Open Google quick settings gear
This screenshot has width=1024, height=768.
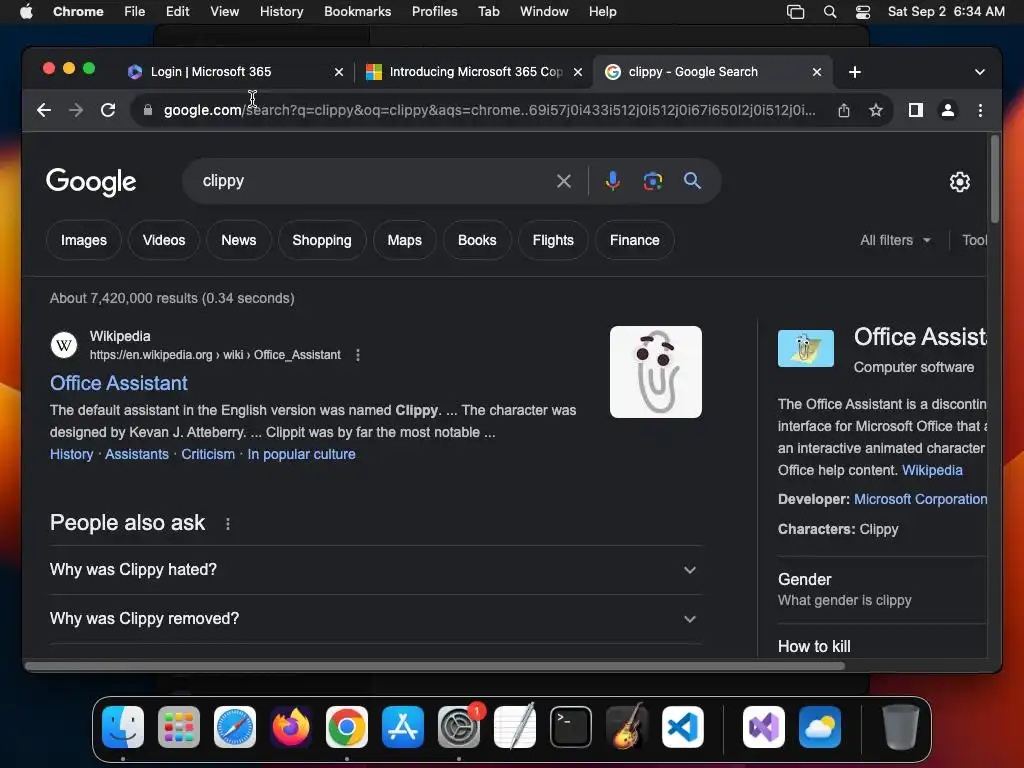[959, 182]
